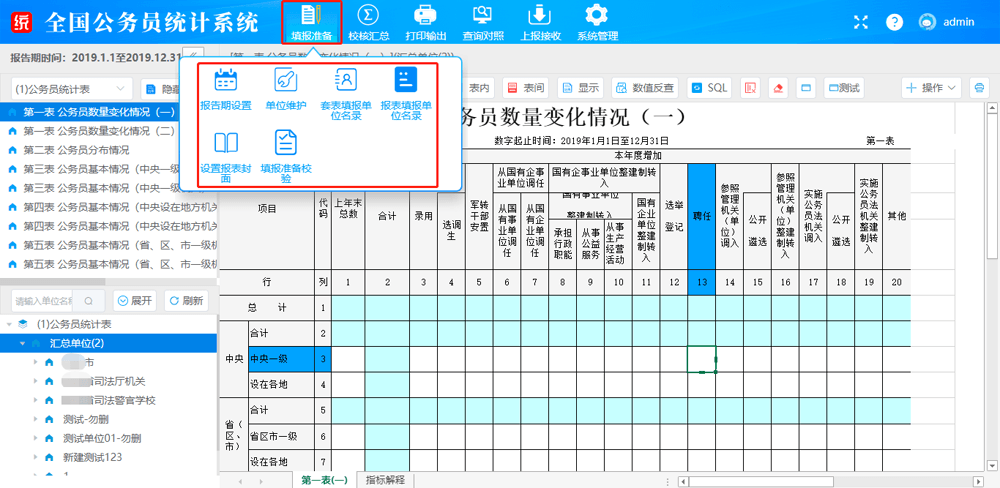Click the unit name search field

coord(44,300)
